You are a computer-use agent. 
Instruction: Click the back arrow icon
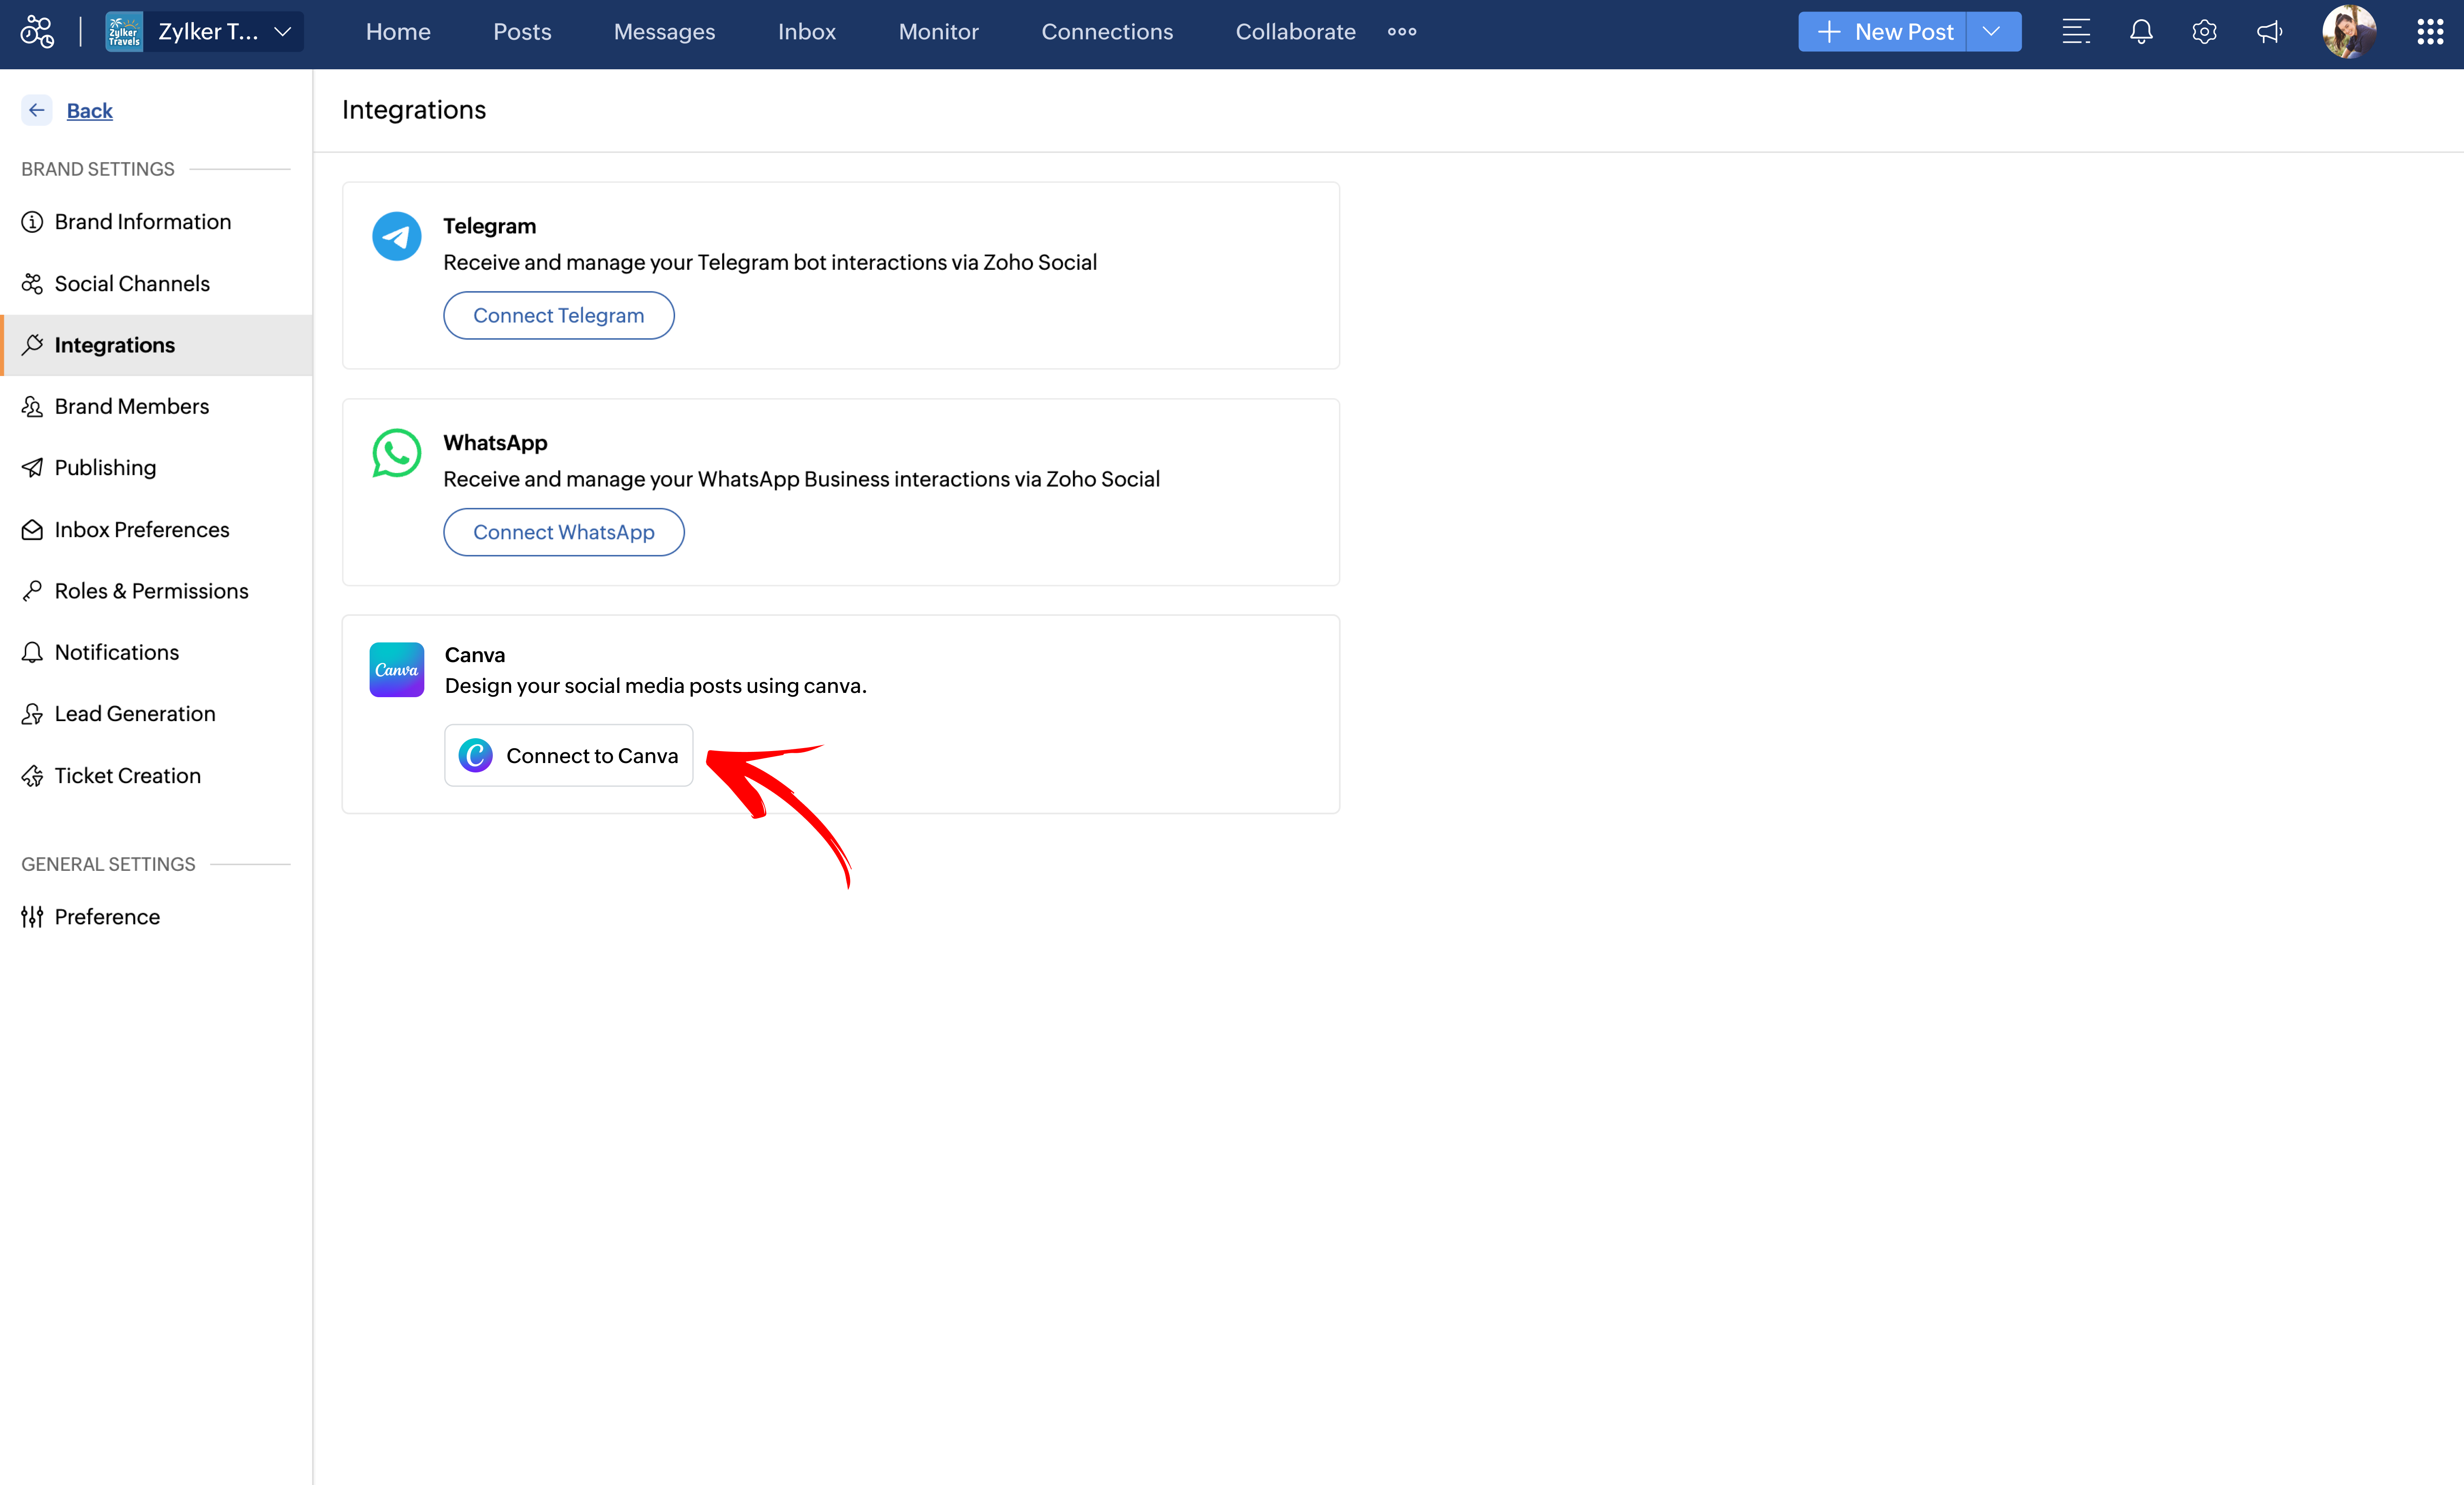[37, 110]
